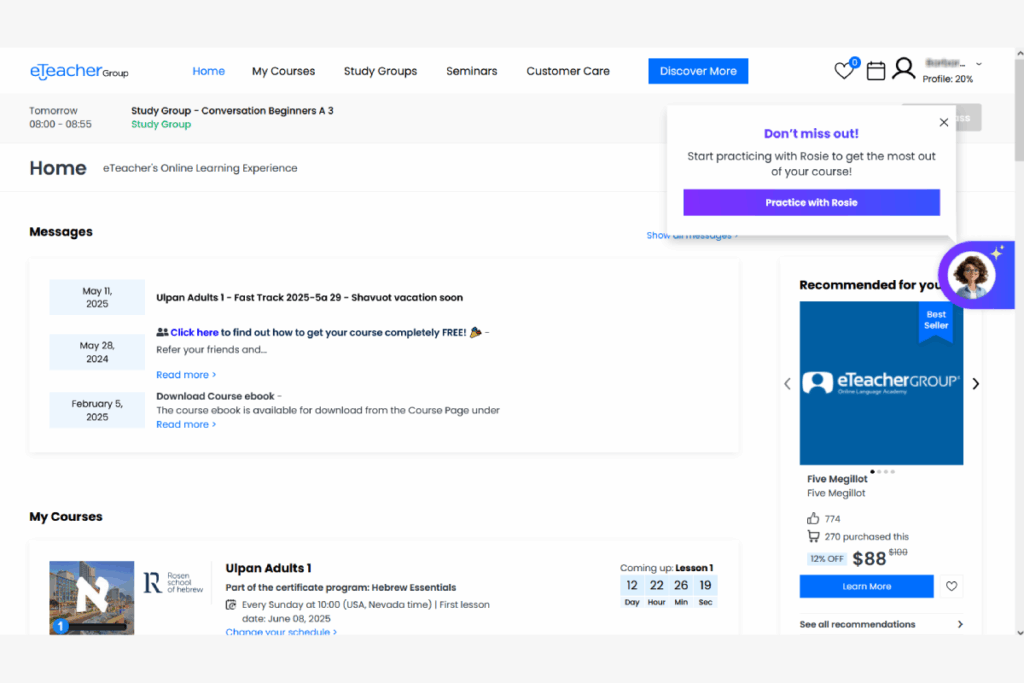The height and width of the screenshot is (683, 1024).
Task: Open the Five Megillot recommendation image
Action: 881,383
